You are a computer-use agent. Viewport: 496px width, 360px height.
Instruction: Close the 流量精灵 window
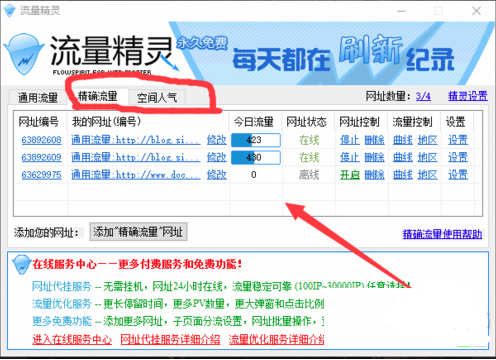(476, 11)
